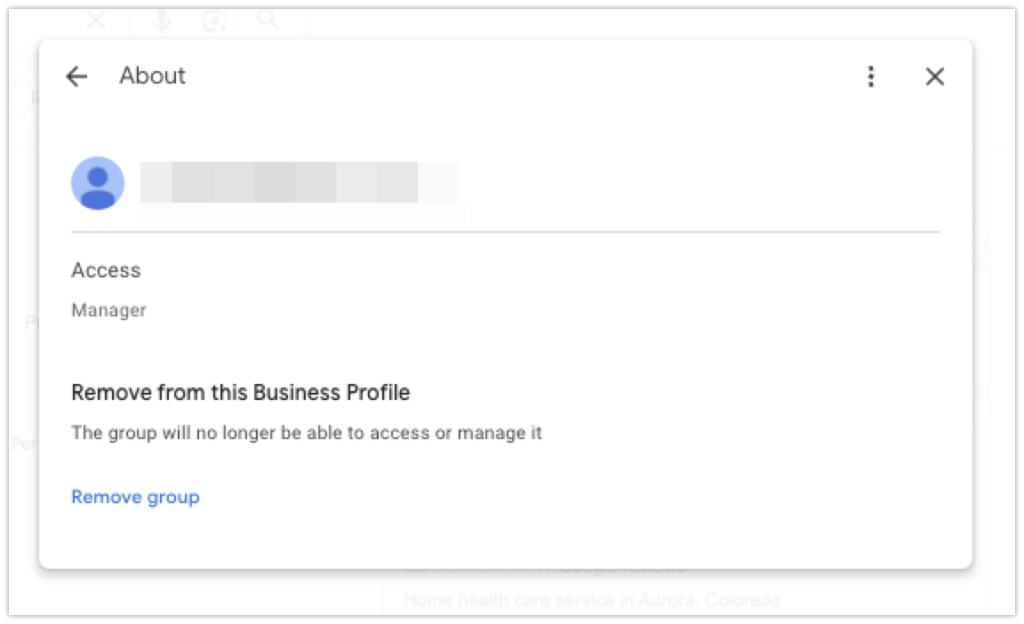Click the Remove group link
Screen dimensions: 1024x624
pyautogui.click(x=135, y=497)
